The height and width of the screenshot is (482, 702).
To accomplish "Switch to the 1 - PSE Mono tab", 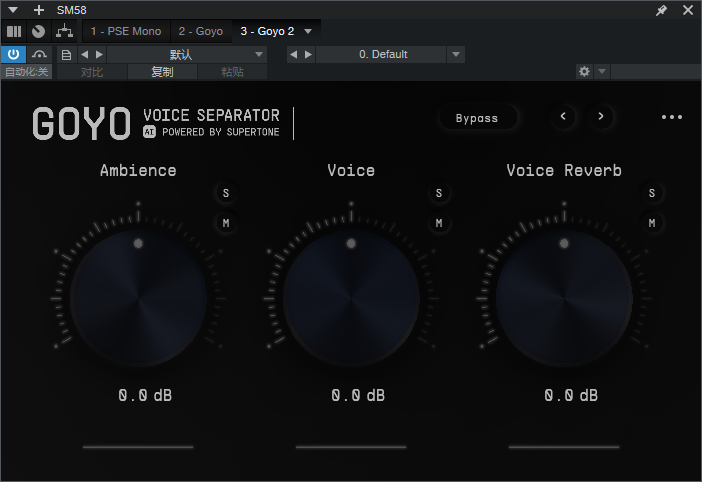I will (x=126, y=31).
